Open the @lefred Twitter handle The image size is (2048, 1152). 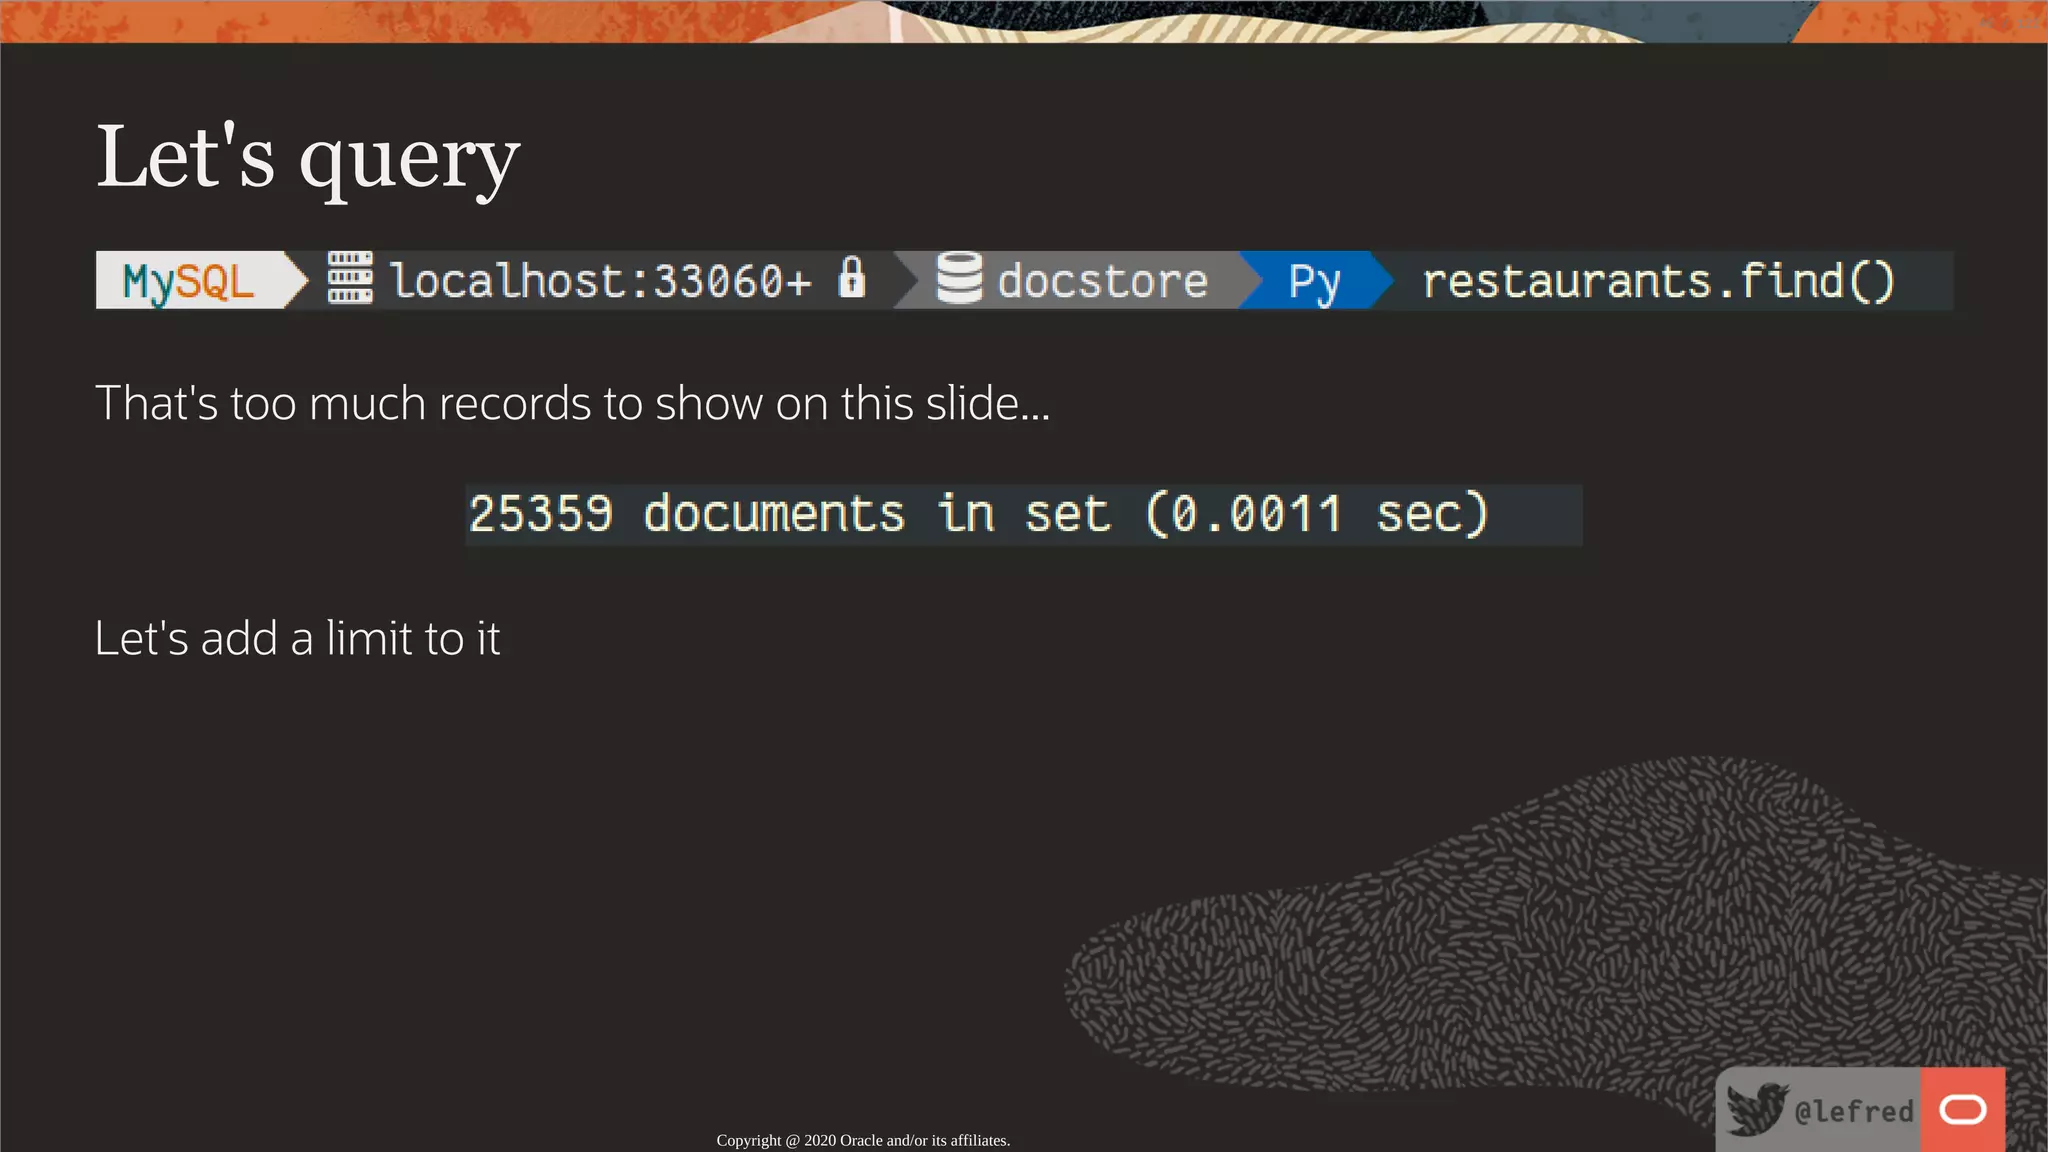[x=1854, y=1111]
